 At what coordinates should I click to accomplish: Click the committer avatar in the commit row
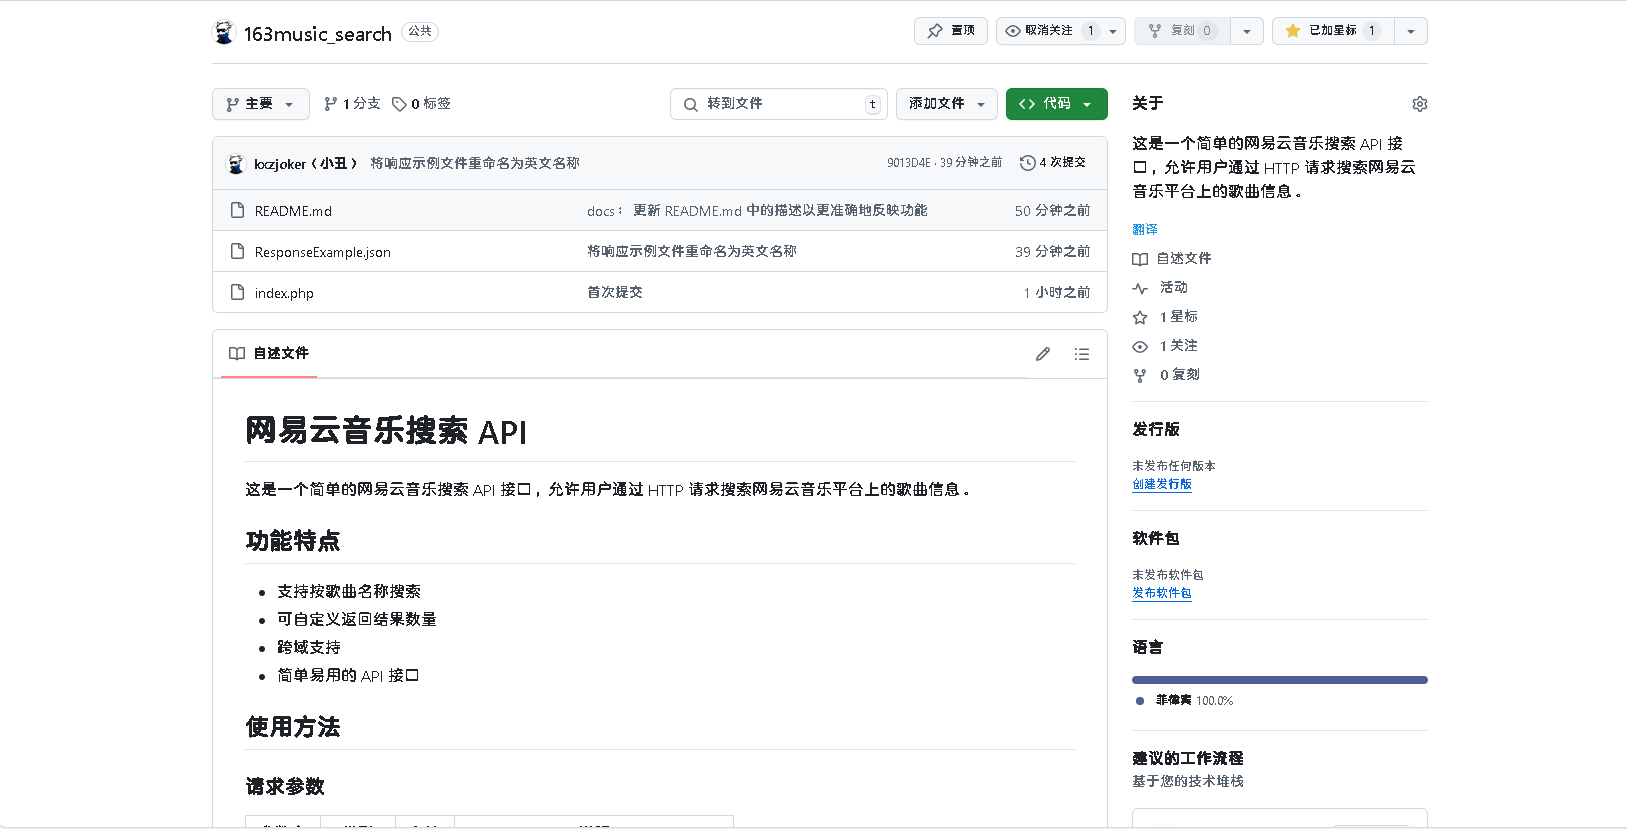(236, 163)
